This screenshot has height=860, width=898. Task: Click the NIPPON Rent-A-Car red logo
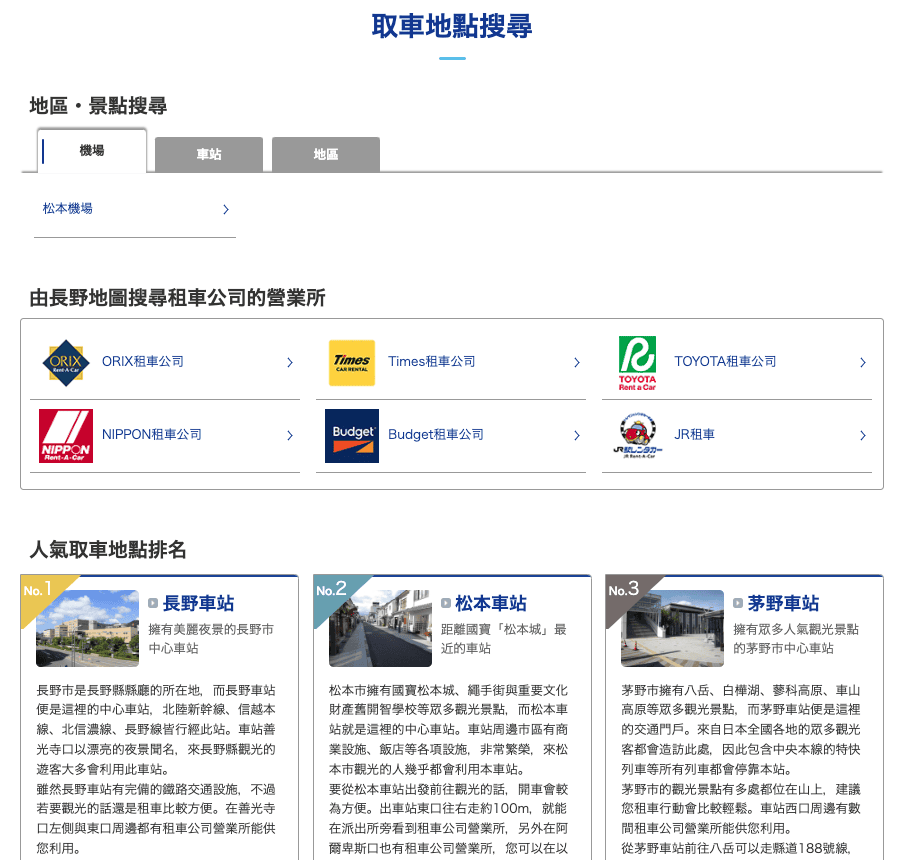pyautogui.click(x=66, y=436)
